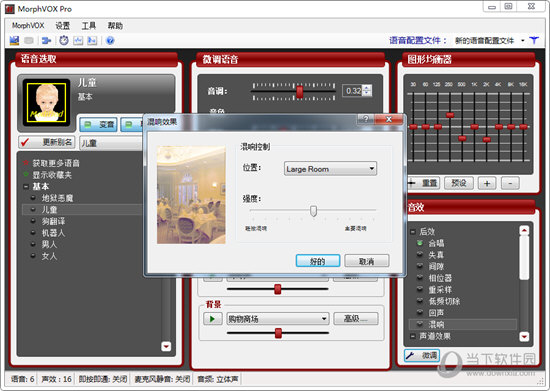Click the 儿童 alias input field
This screenshot has height=391, width=550.
coord(112,143)
